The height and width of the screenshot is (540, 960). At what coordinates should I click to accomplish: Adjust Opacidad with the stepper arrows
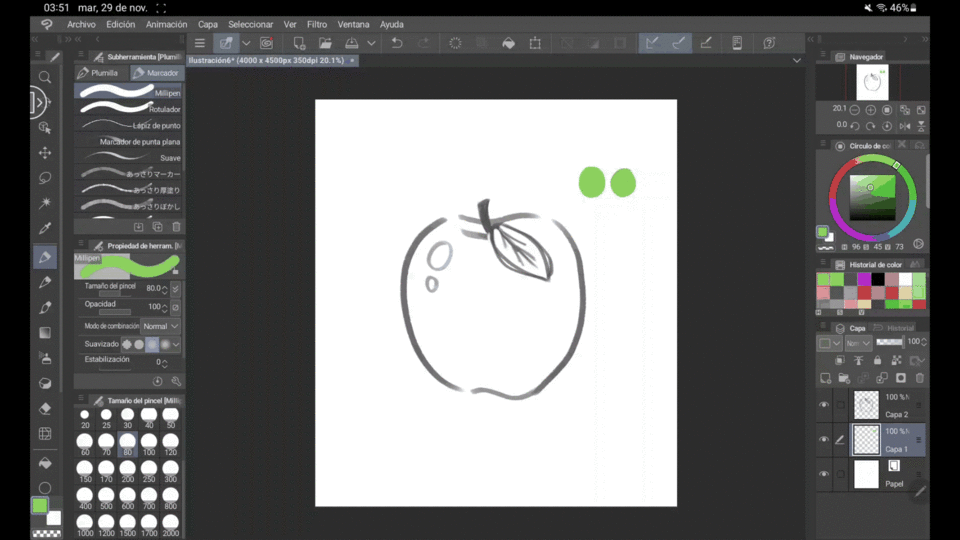(164, 307)
